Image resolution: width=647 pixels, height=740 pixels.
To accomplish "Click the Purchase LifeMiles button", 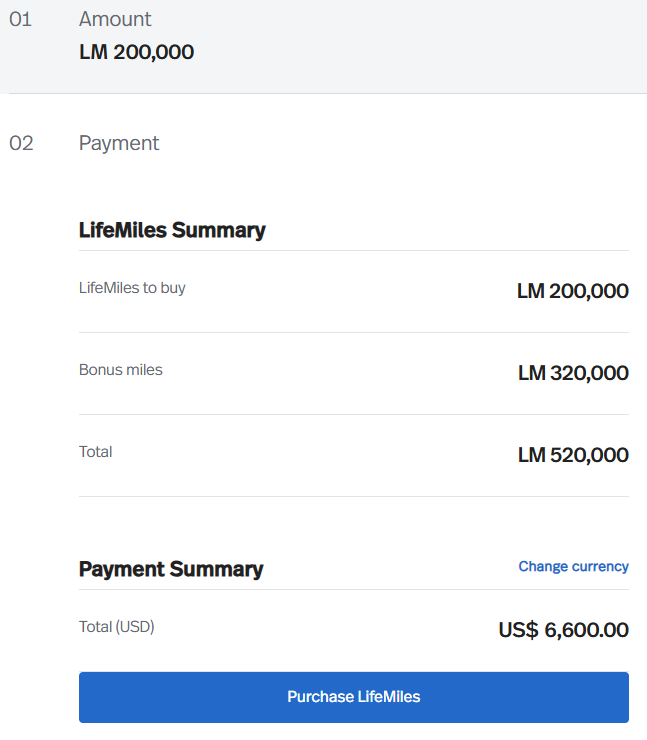I will pyautogui.click(x=353, y=697).
